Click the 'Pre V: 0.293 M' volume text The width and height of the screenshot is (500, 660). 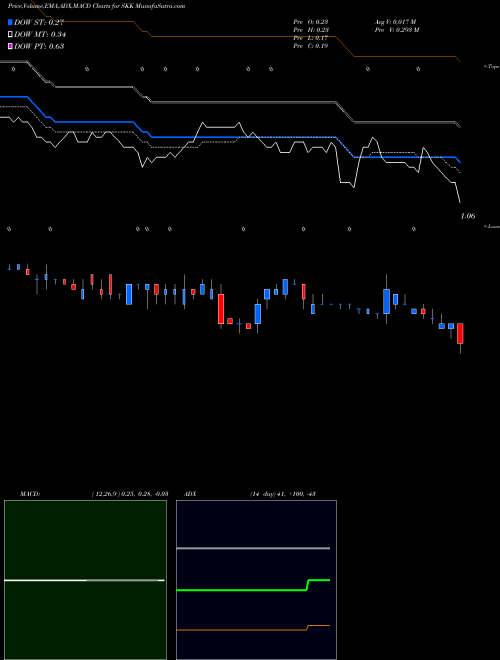(x=397, y=30)
